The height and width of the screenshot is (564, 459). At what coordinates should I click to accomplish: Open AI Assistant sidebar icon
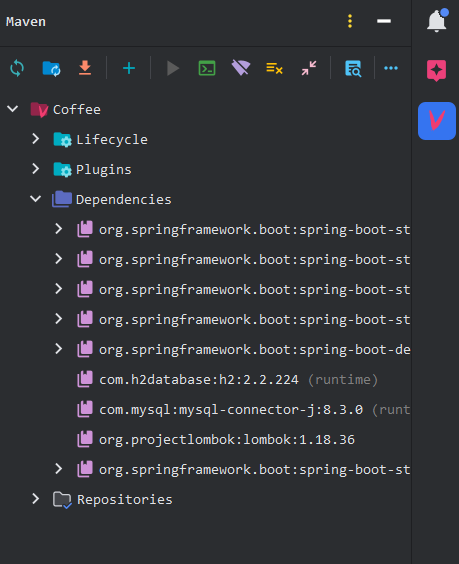(437, 70)
